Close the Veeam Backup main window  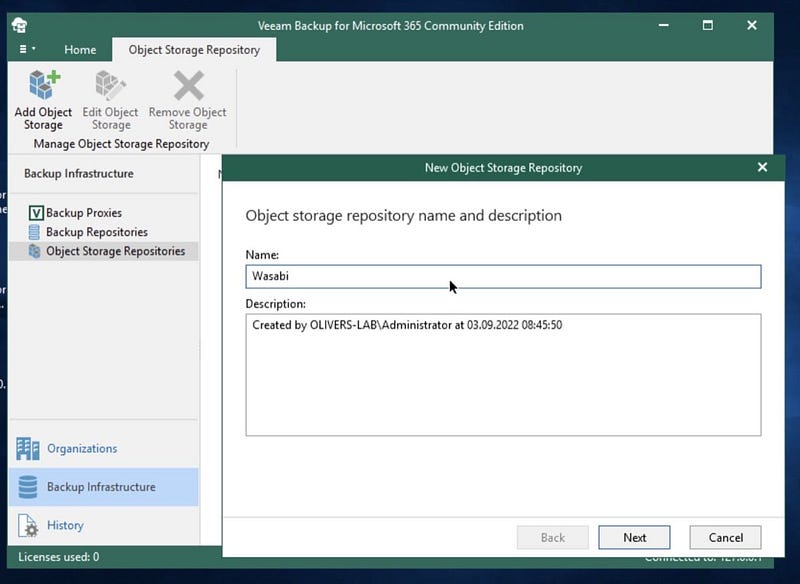pyautogui.click(x=752, y=25)
